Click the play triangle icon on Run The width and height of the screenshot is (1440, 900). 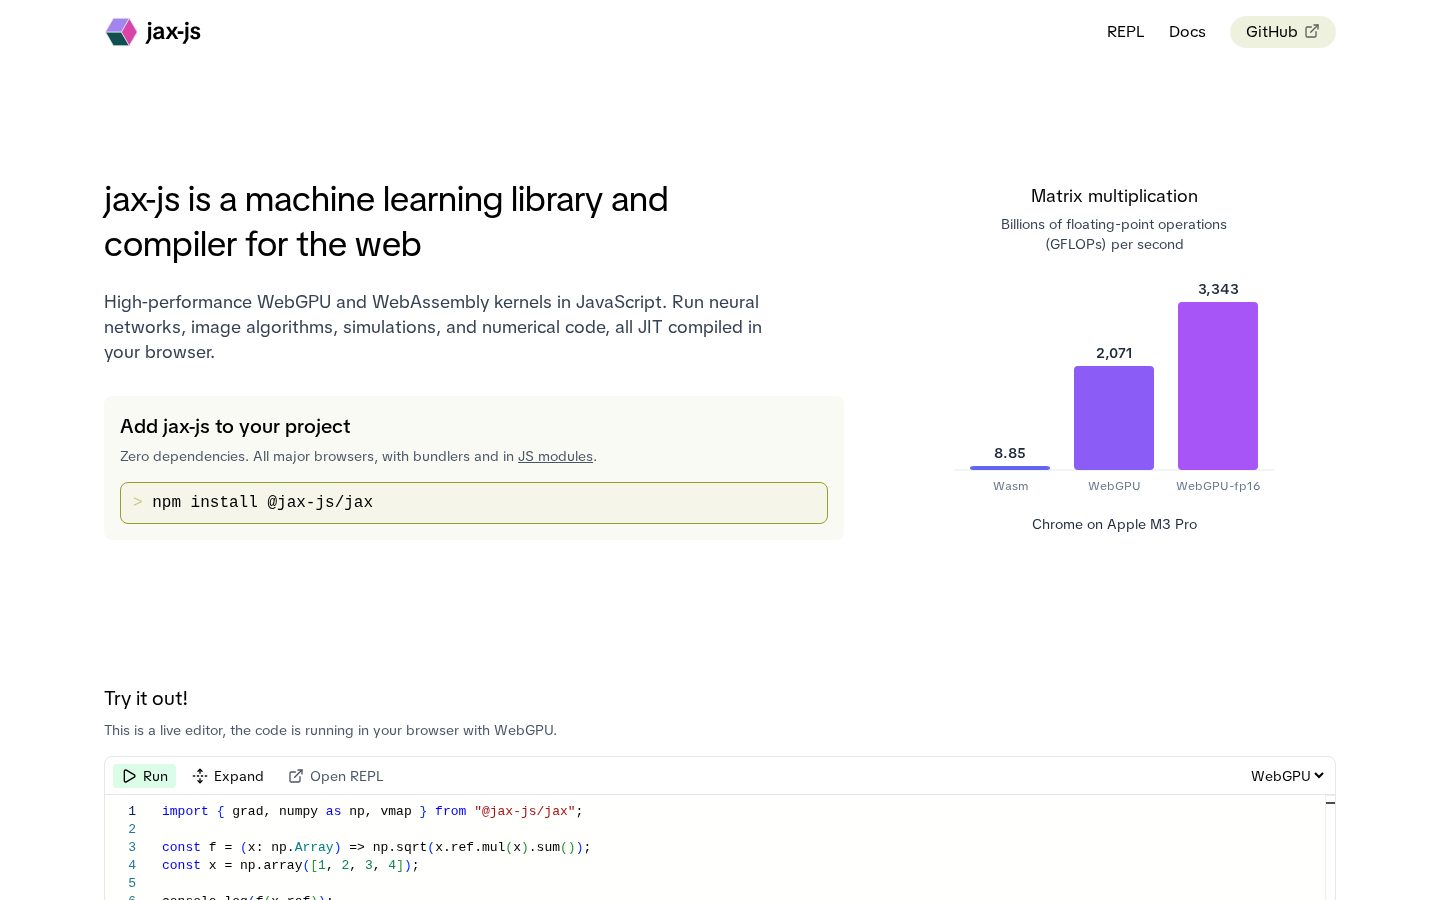(x=129, y=776)
